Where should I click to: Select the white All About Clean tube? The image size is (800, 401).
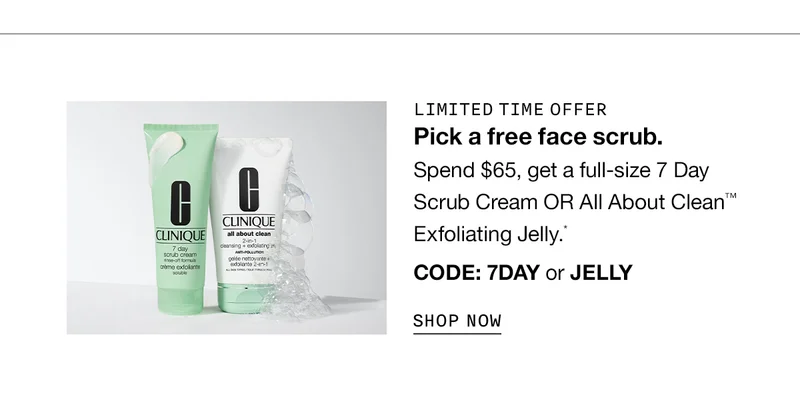coord(247,224)
